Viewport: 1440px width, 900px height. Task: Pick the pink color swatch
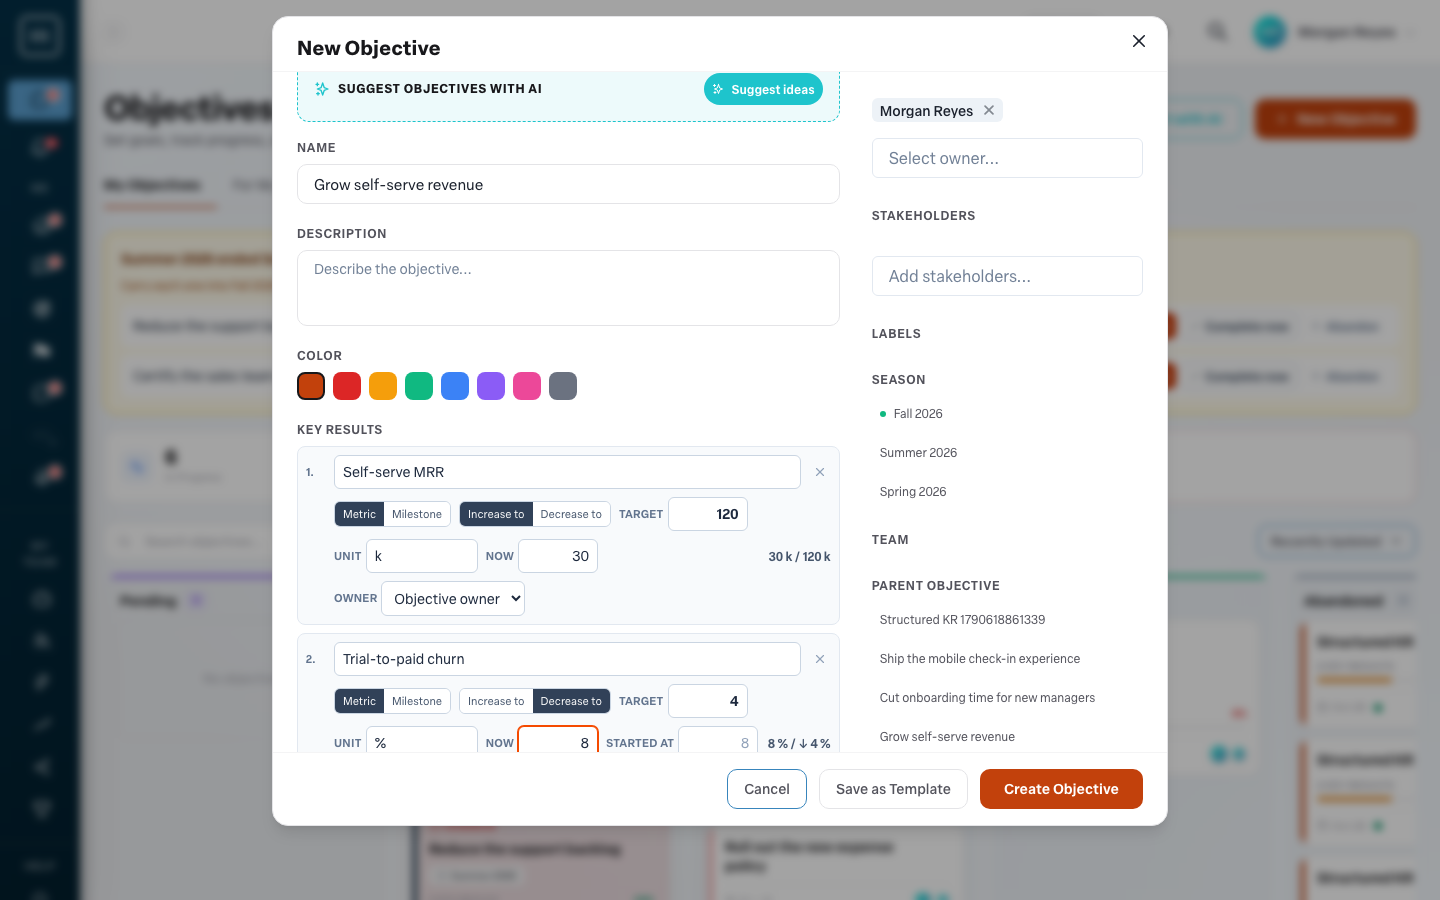527,386
